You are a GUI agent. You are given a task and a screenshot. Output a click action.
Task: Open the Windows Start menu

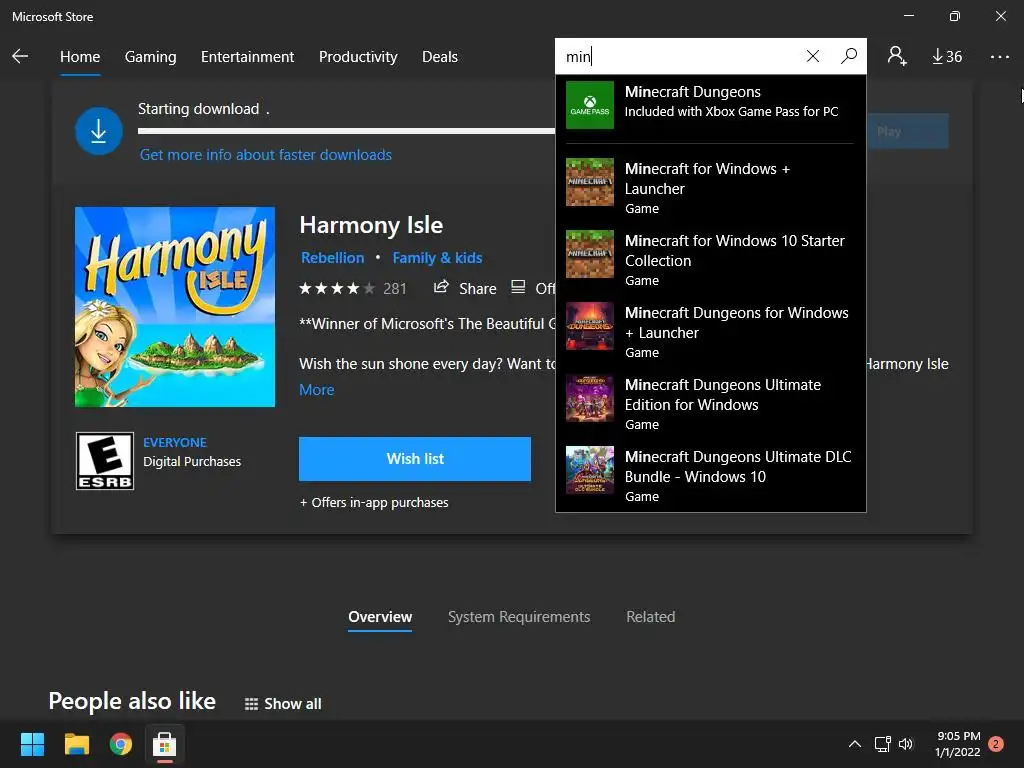point(32,744)
